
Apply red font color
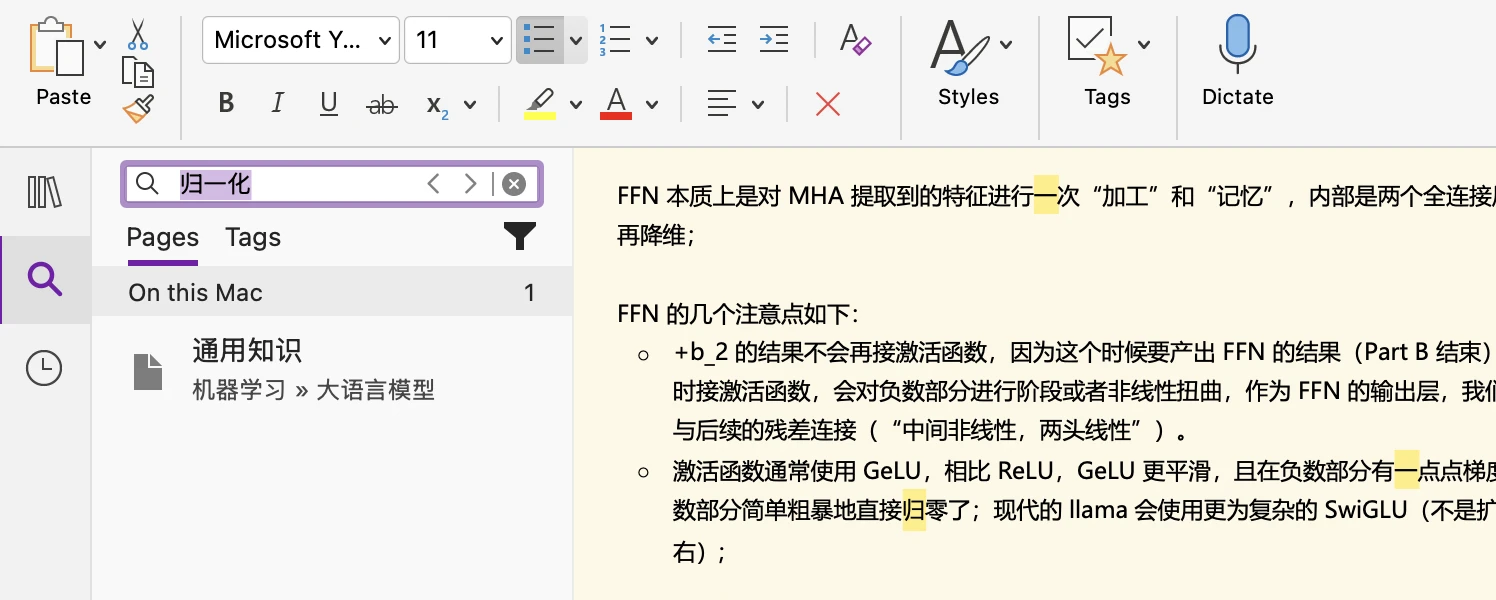[x=616, y=104]
